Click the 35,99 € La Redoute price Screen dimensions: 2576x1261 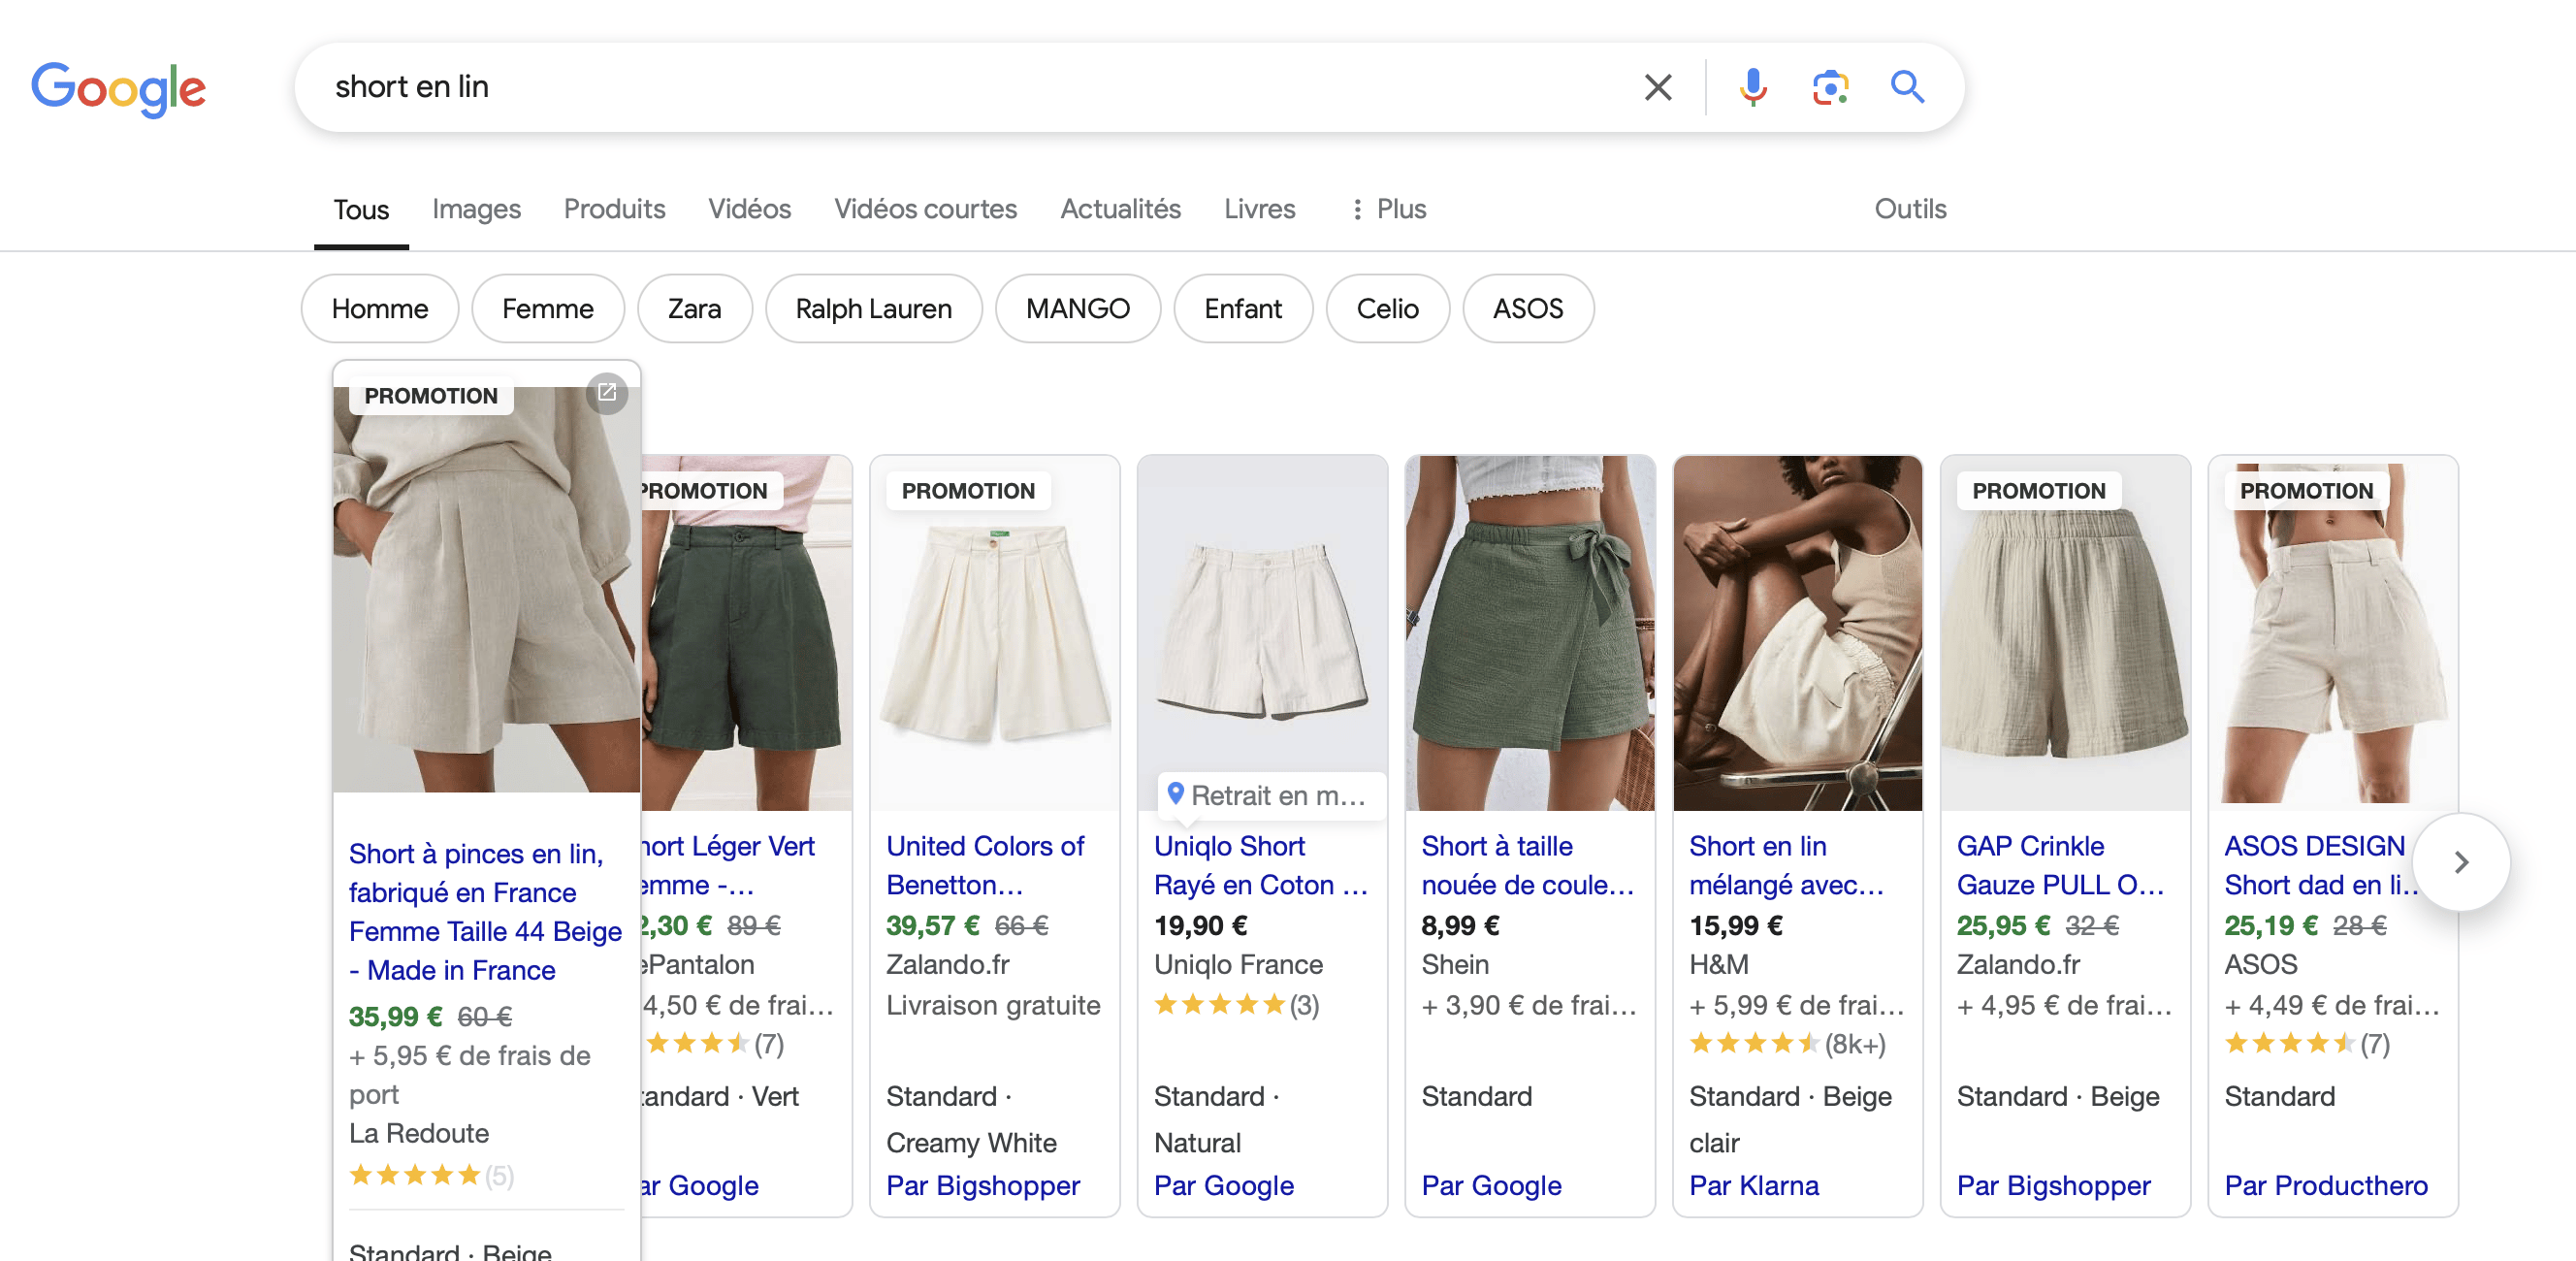(395, 1016)
